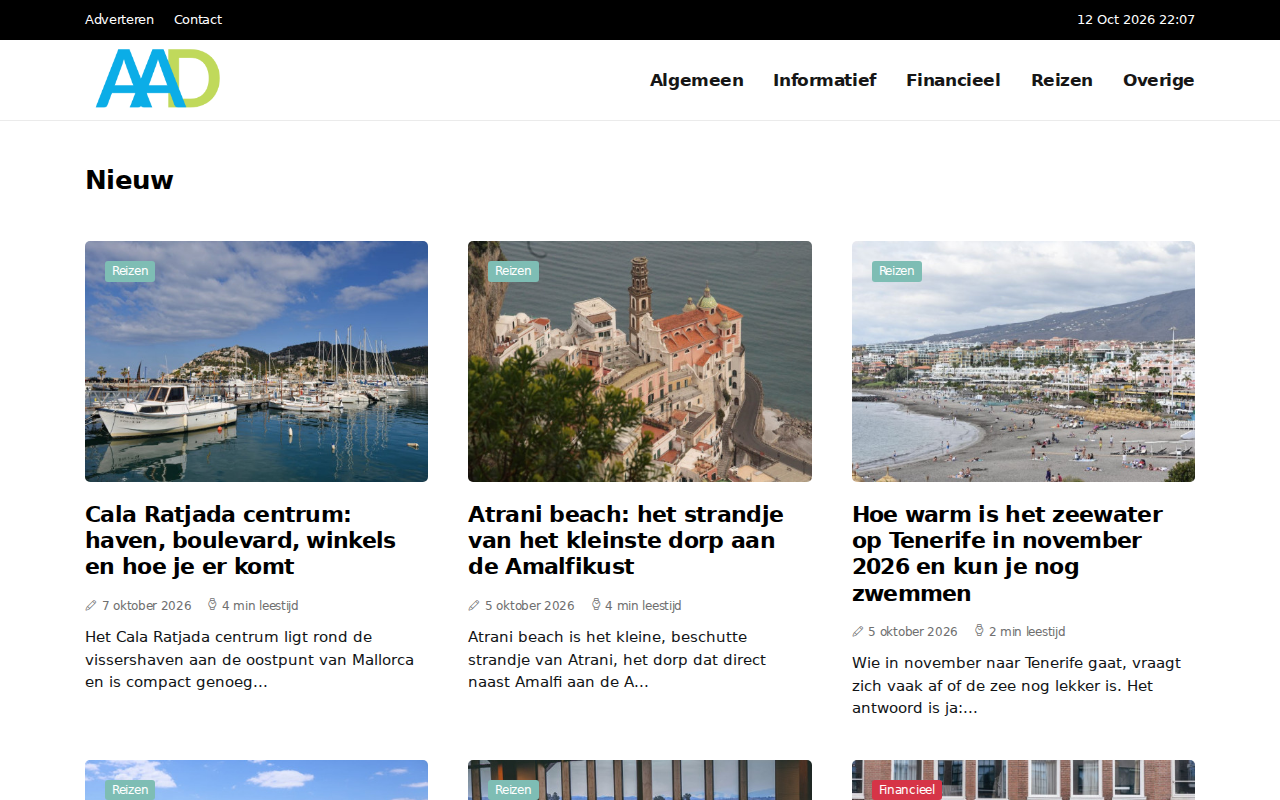Click clock icon beside 2 min leestijd
This screenshot has width=1280, height=800.
[979, 631]
